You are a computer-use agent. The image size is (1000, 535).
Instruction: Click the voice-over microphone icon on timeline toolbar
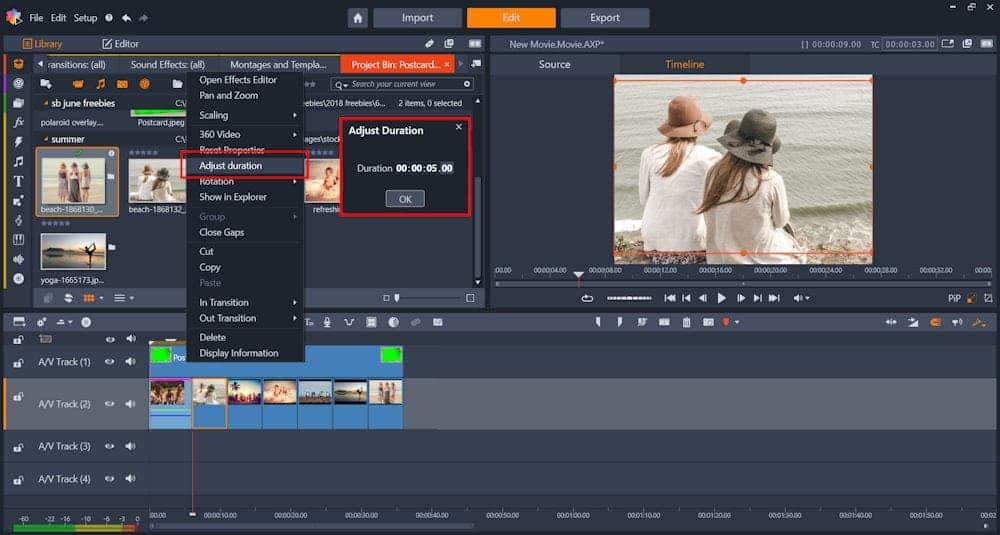tap(326, 322)
